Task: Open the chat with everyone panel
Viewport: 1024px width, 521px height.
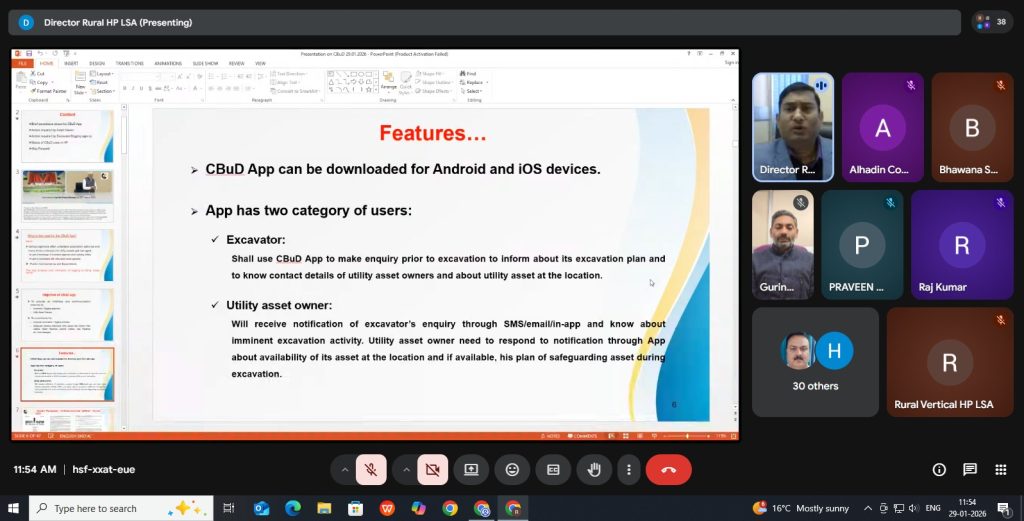Action: [x=969, y=469]
